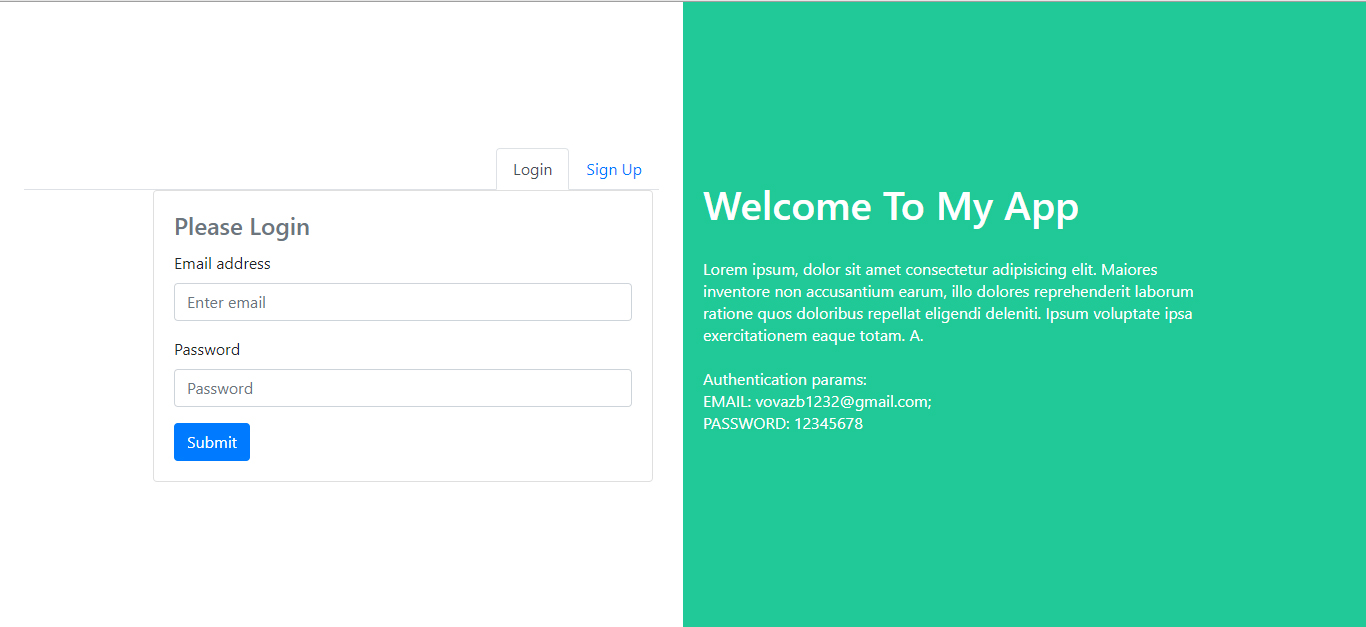Select the 'Authentication params:' line
This screenshot has height=627, width=1366.
(785, 380)
